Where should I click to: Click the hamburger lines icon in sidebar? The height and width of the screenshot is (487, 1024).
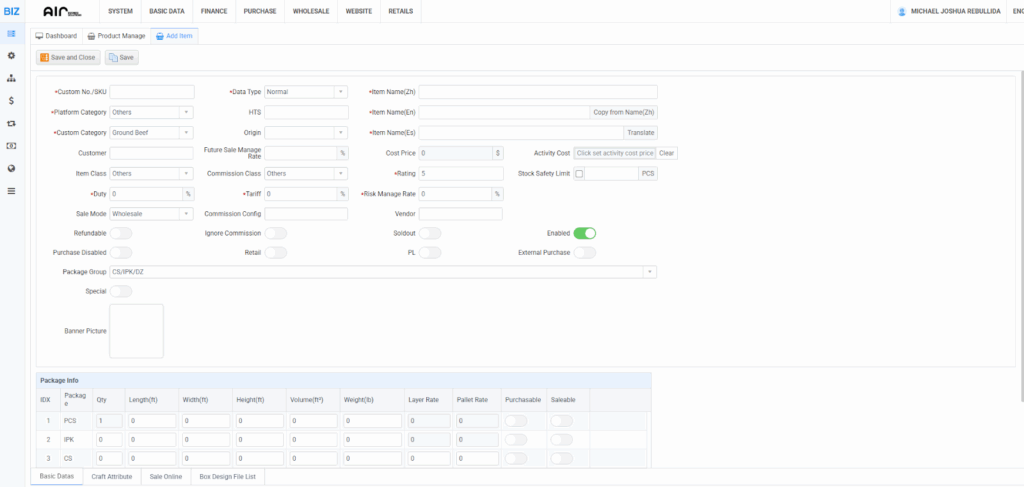(x=11, y=190)
